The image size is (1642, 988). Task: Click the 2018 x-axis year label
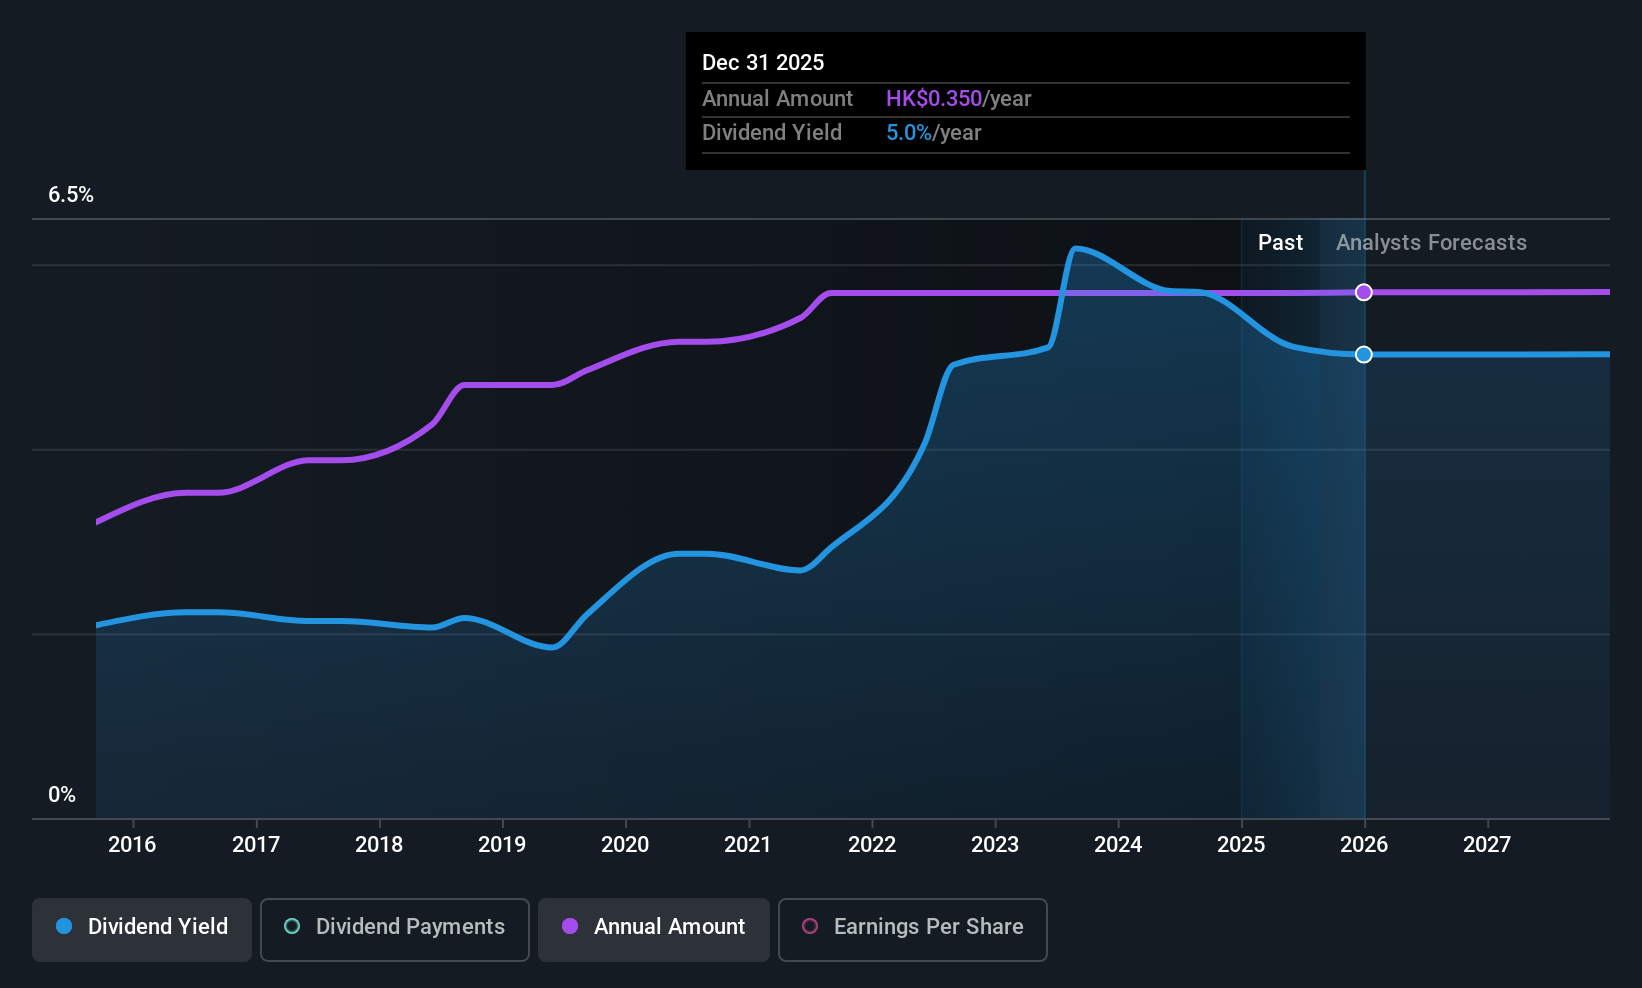(379, 845)
